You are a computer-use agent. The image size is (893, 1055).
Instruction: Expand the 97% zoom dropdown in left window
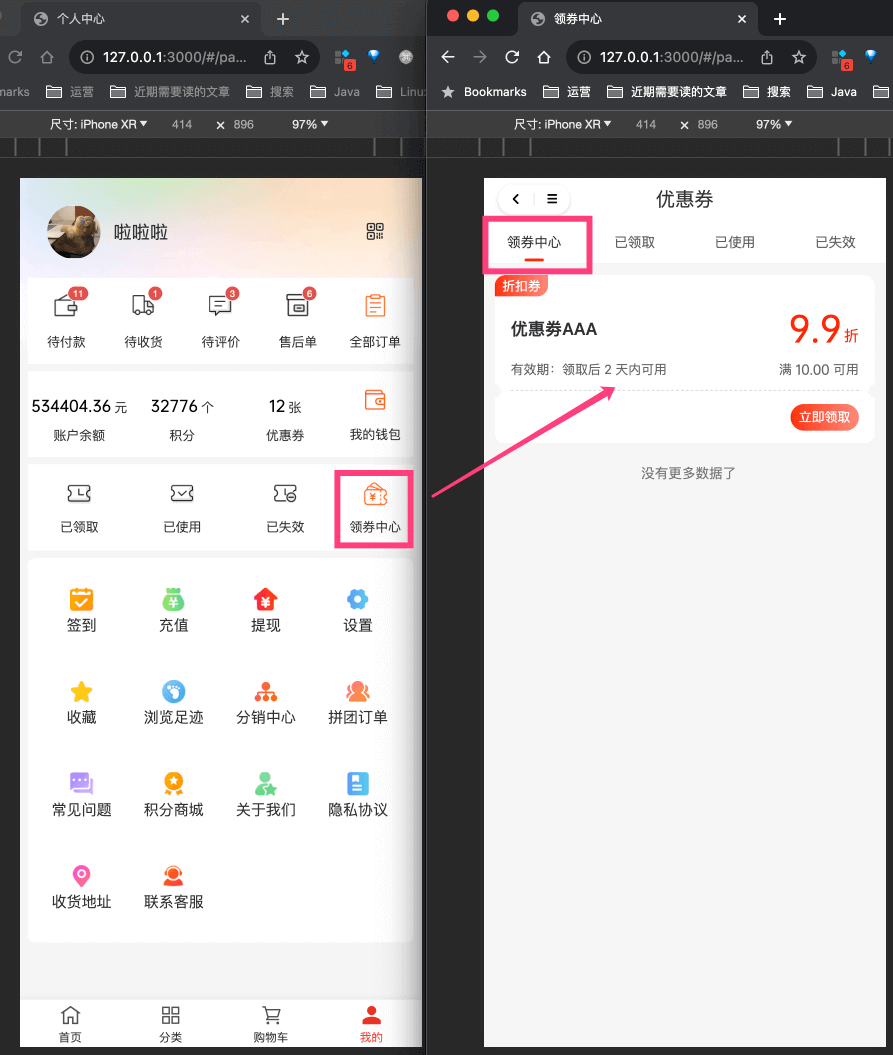310,125
